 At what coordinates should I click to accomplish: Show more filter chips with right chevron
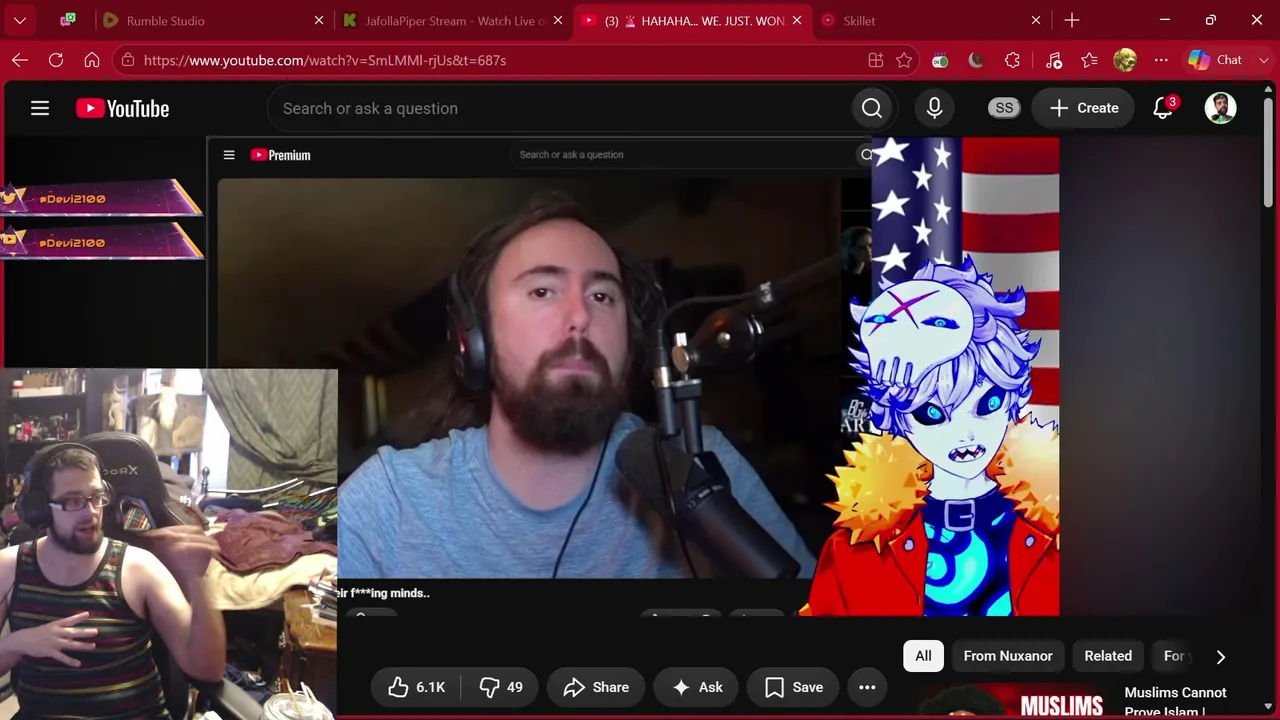click(x=1220, y=656)
